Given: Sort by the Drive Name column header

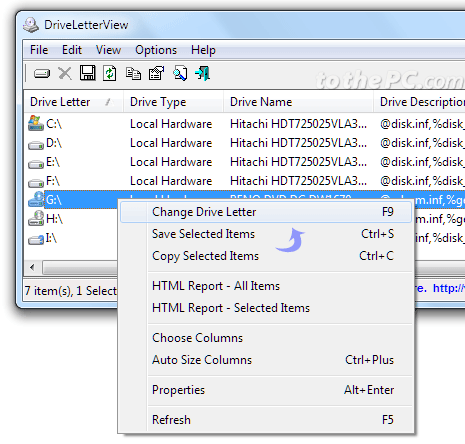Looking at the screenshot, I should (298, 102).
